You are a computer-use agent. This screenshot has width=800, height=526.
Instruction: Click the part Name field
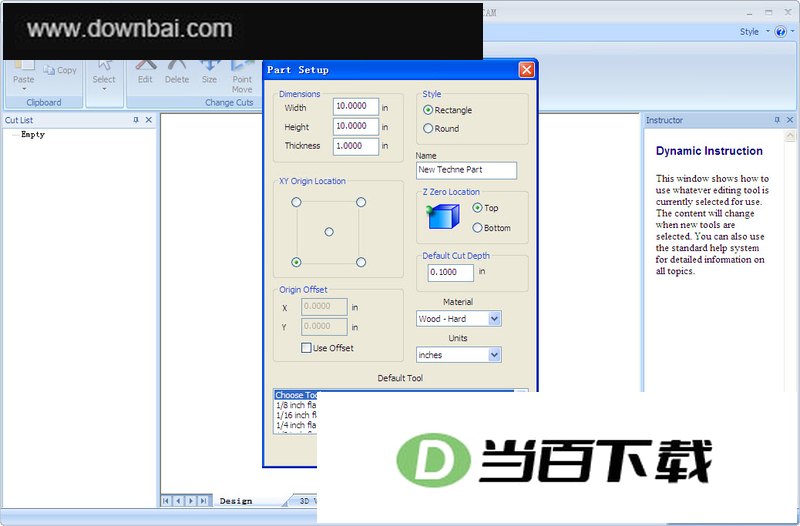tap(466, 170)
